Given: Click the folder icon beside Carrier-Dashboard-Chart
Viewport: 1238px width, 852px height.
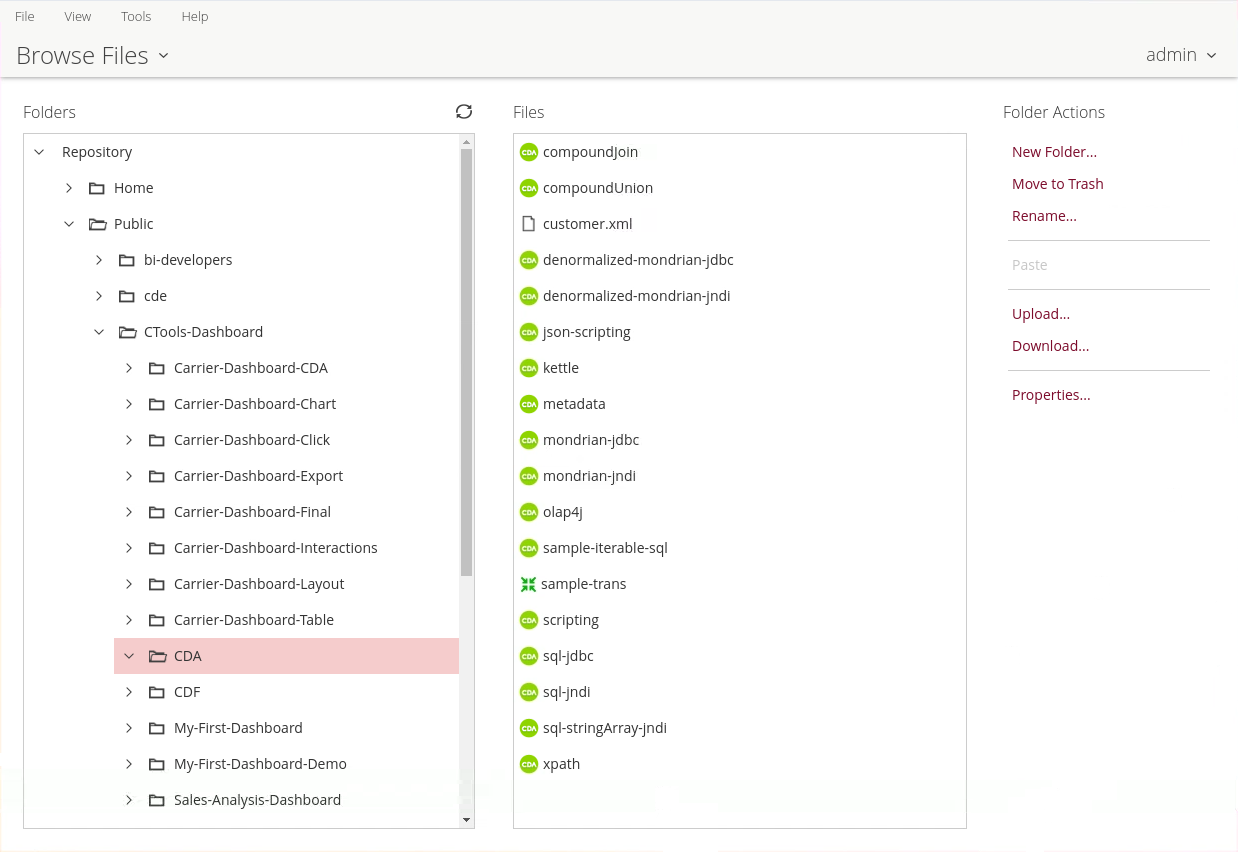Looking at the screenshot, I should point(157,404).
